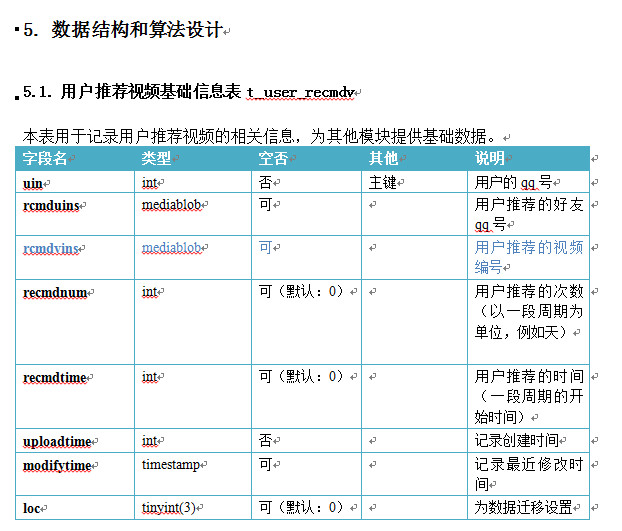Select the blue 'rcmdvins' field name

[51, 248]
